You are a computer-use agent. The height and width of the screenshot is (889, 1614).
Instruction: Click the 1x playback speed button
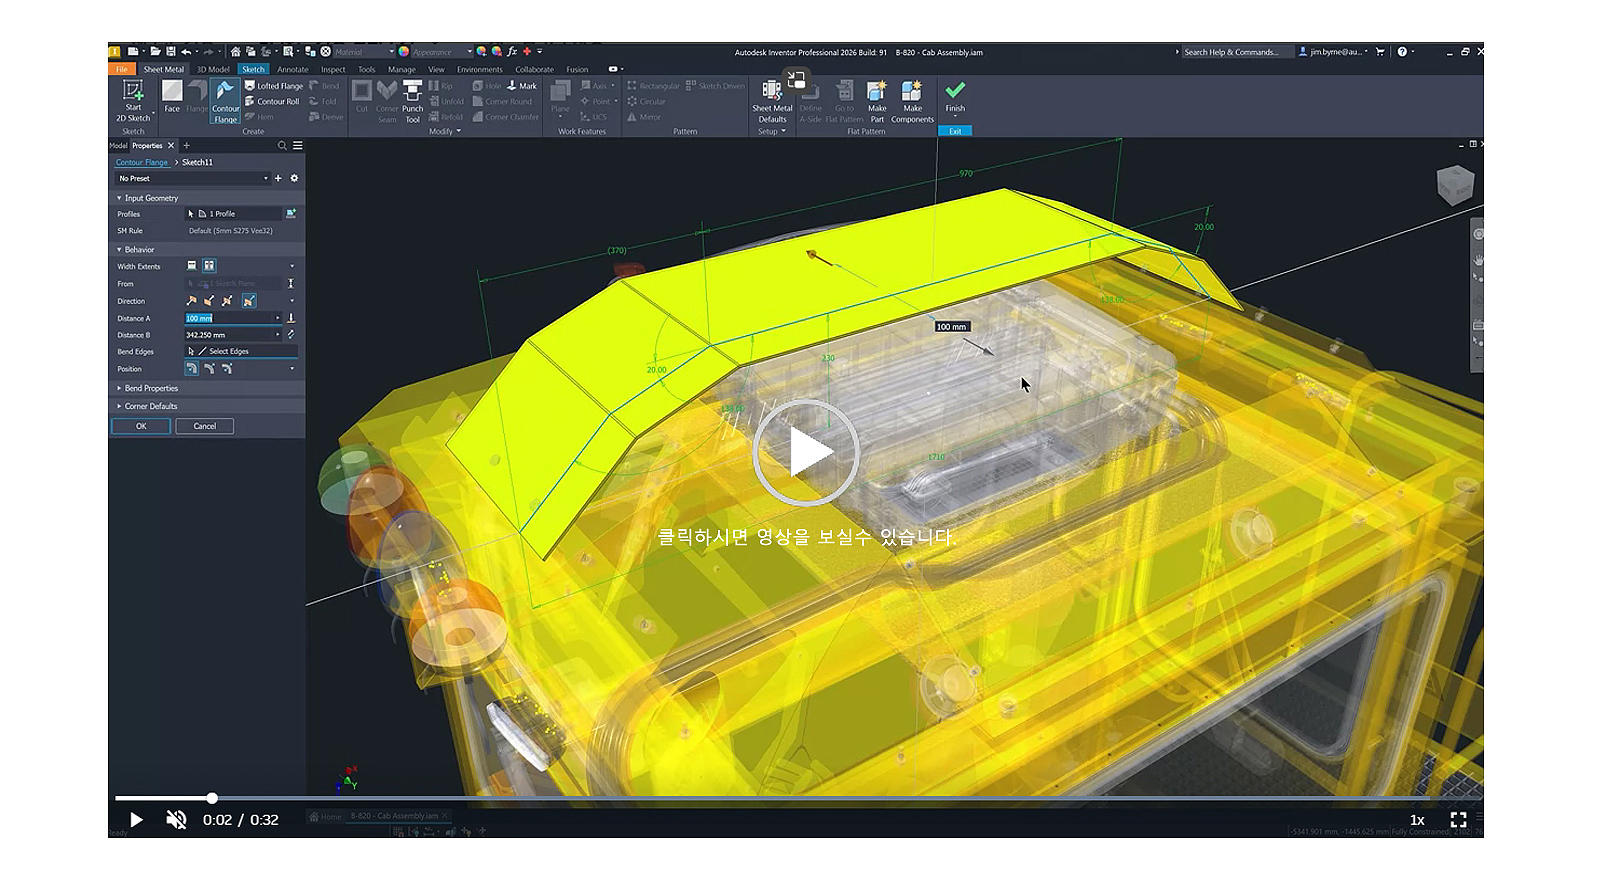1417,820
